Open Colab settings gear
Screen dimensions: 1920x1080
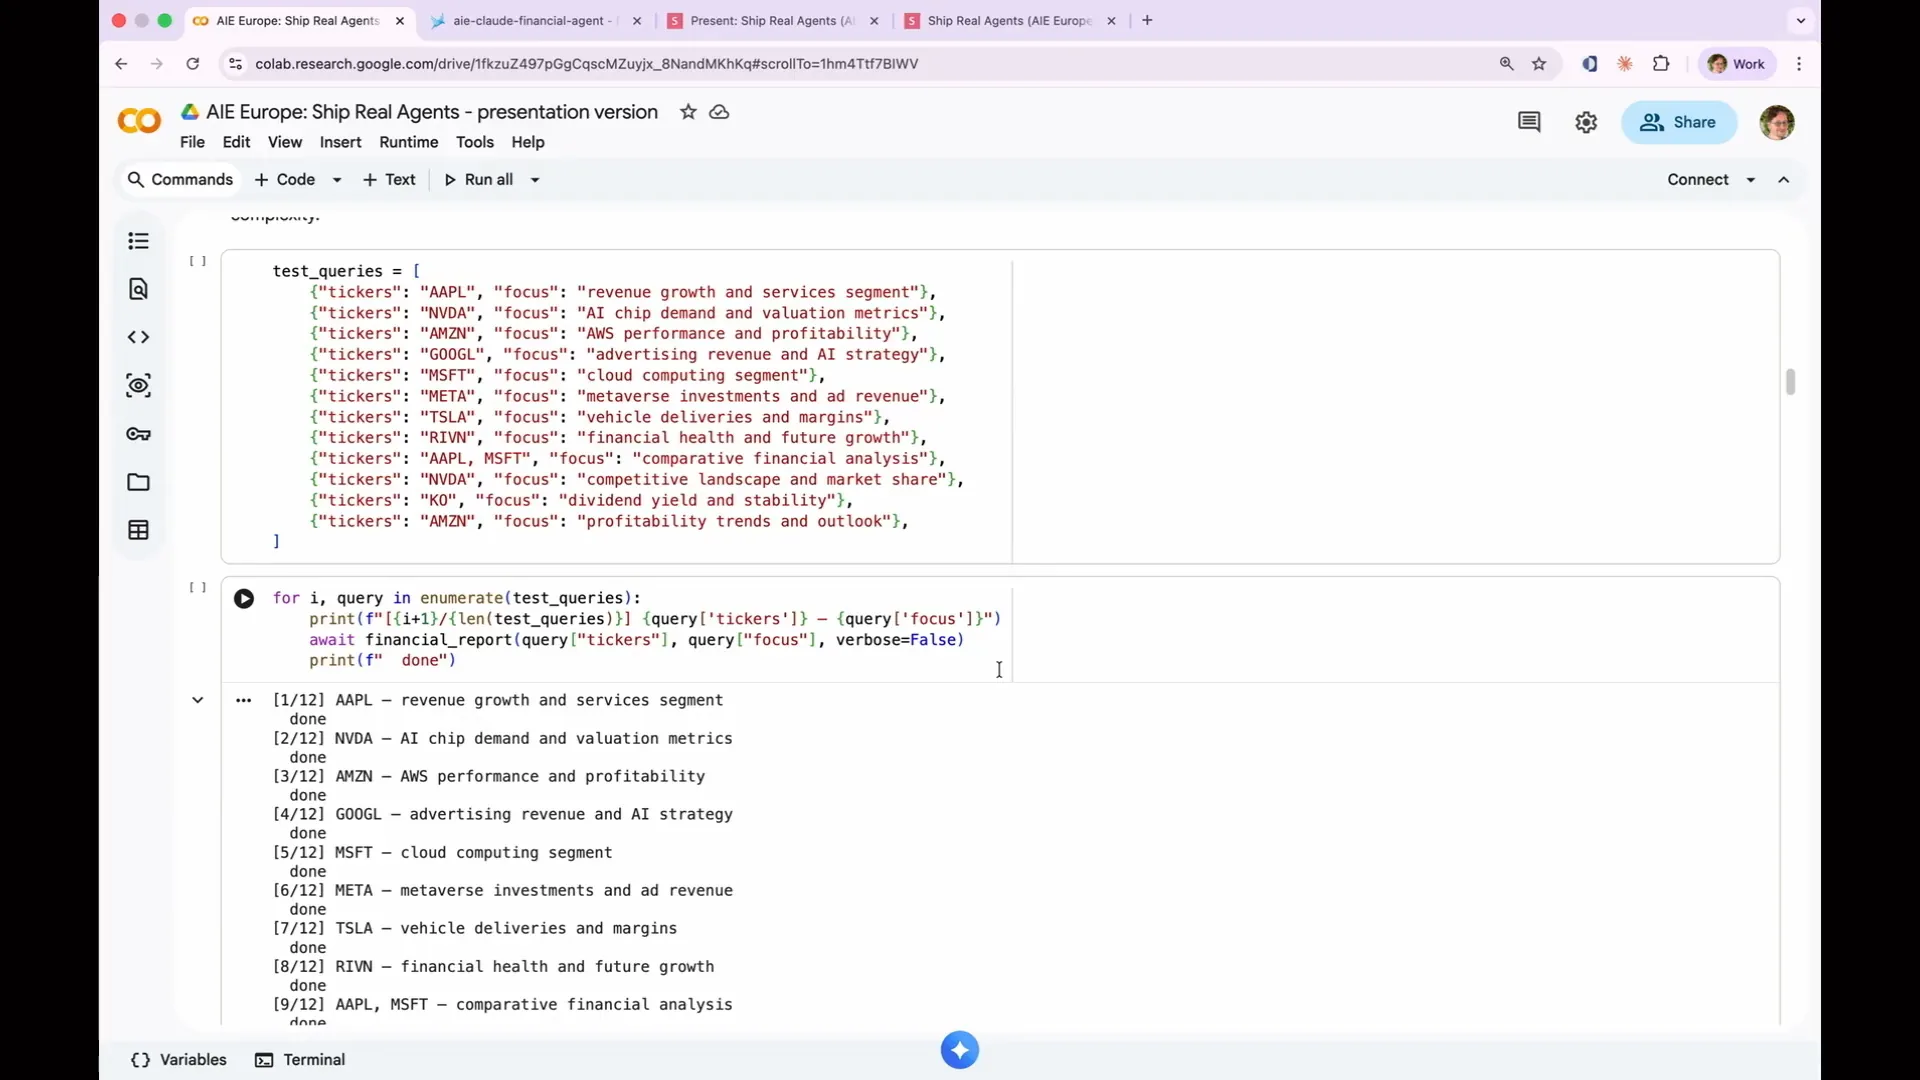pyautogui.click(x=1586, y=122)
